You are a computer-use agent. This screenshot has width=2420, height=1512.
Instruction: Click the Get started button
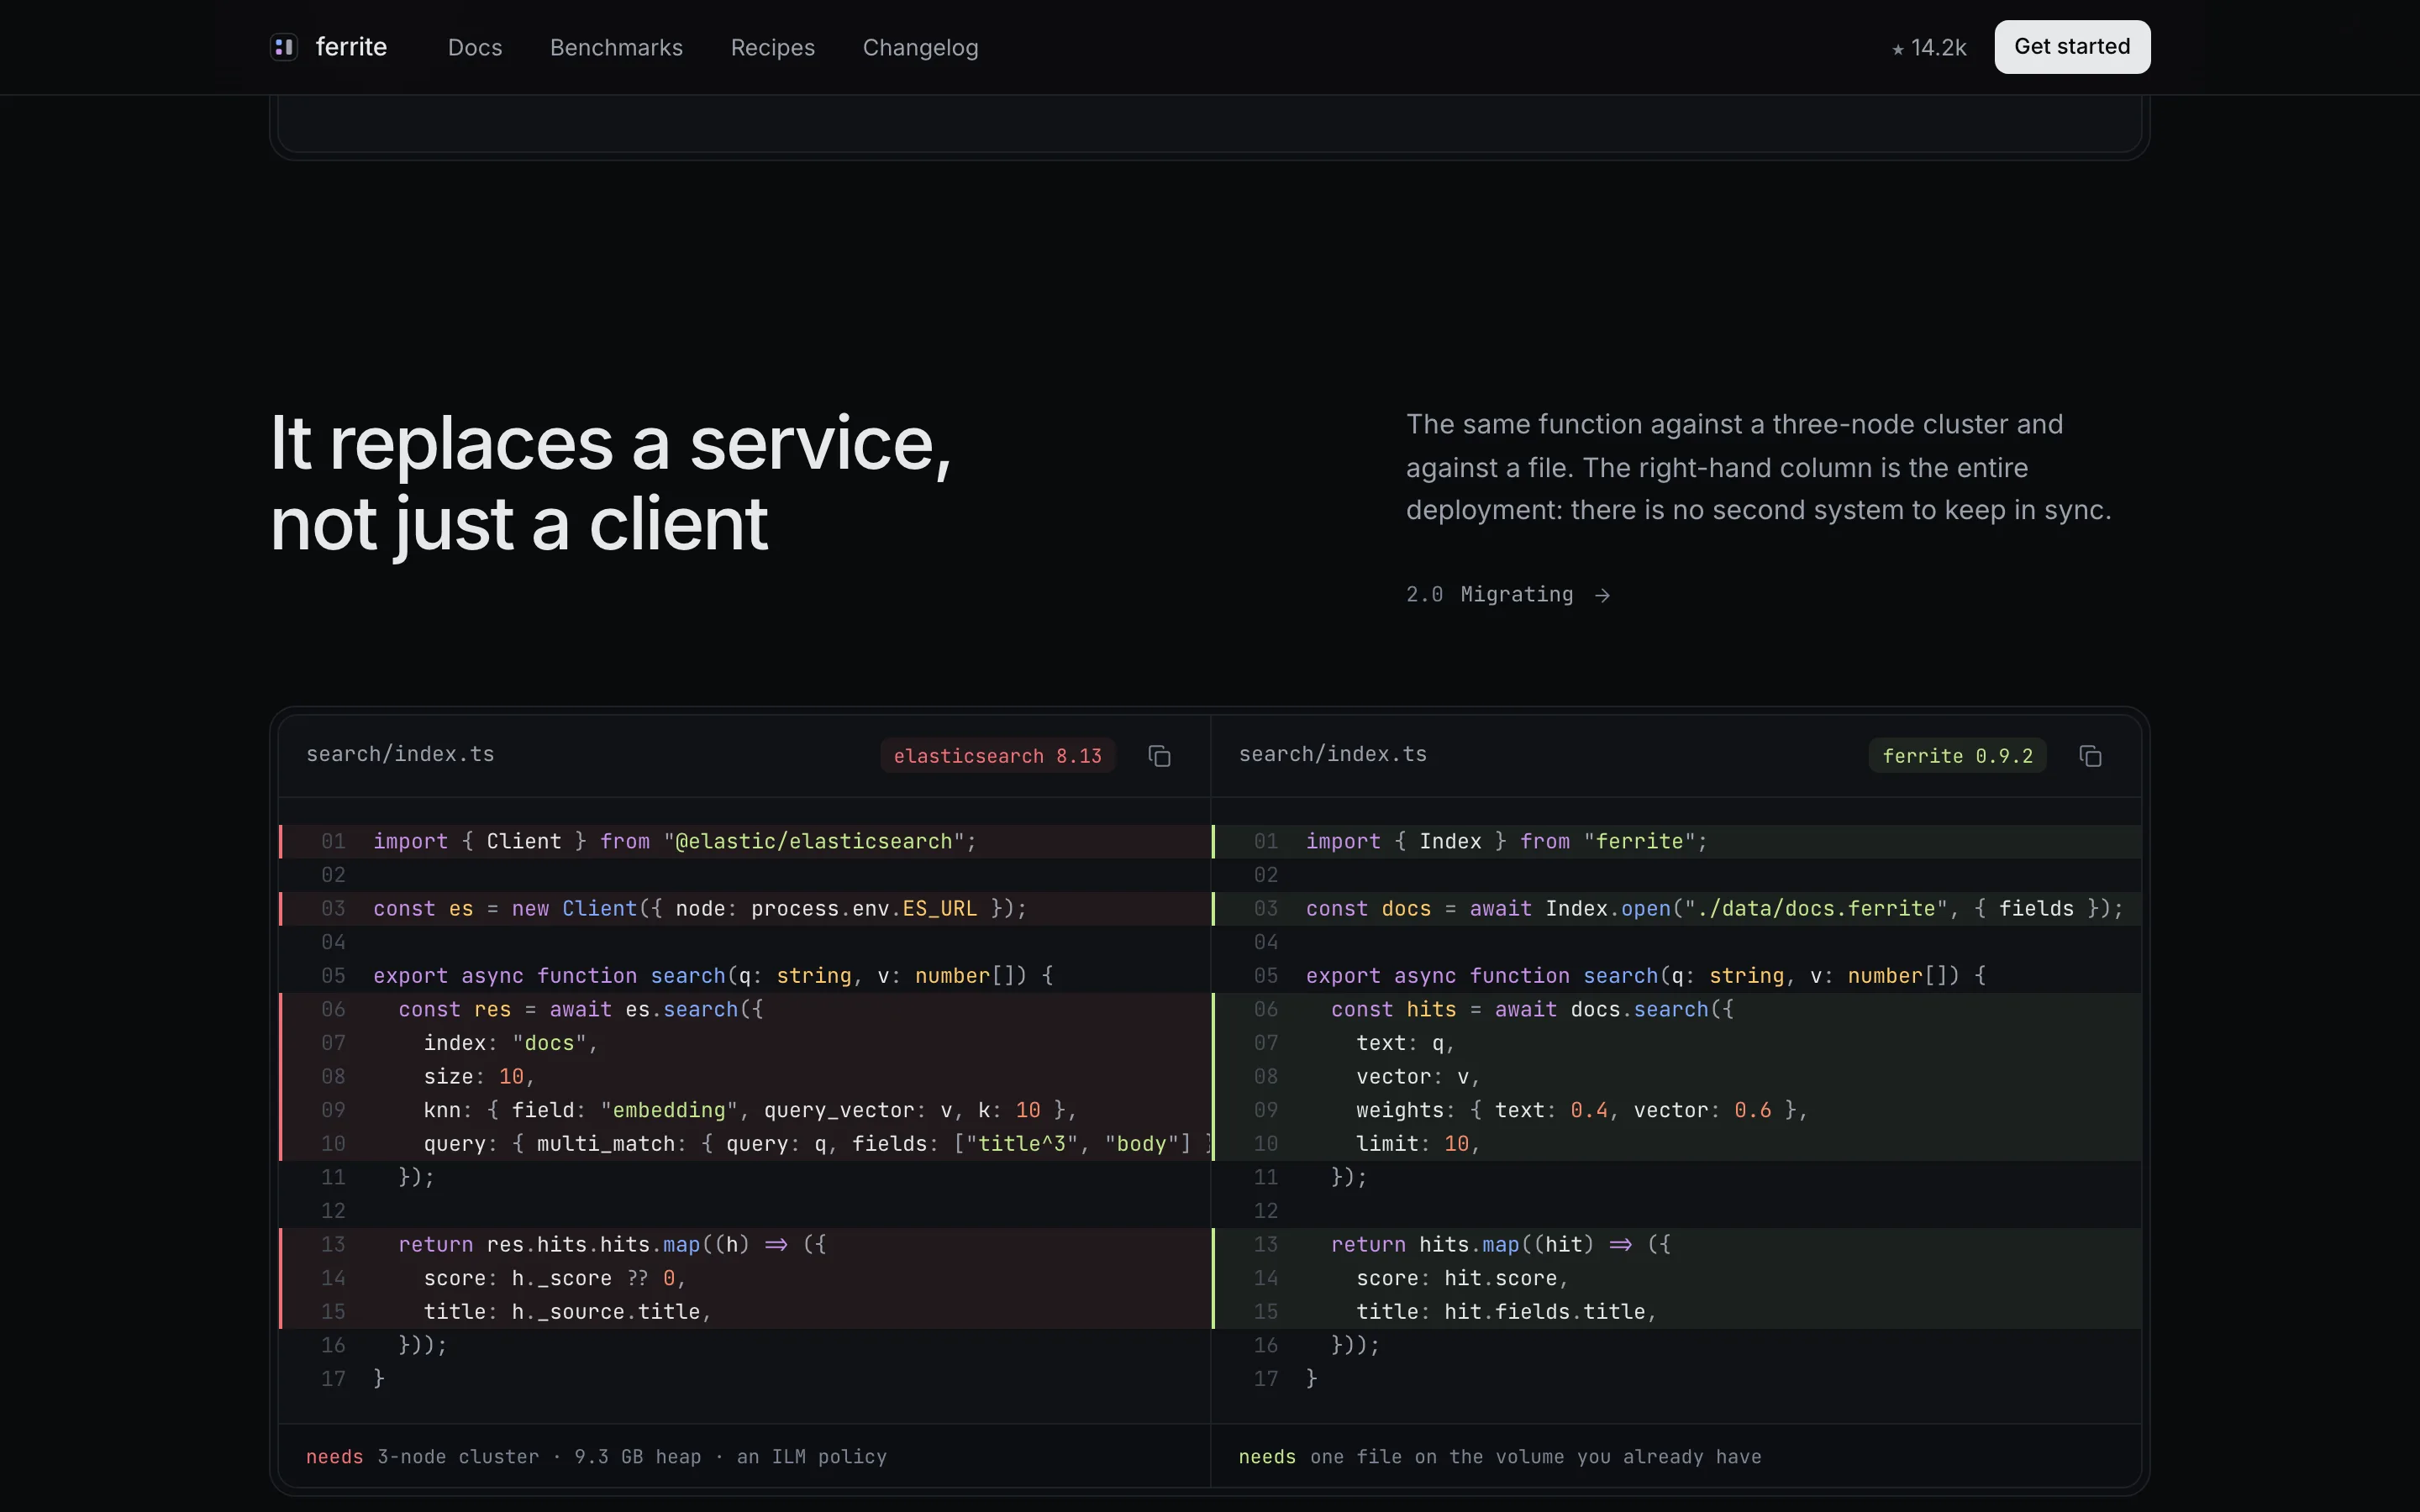point(2072,47)
